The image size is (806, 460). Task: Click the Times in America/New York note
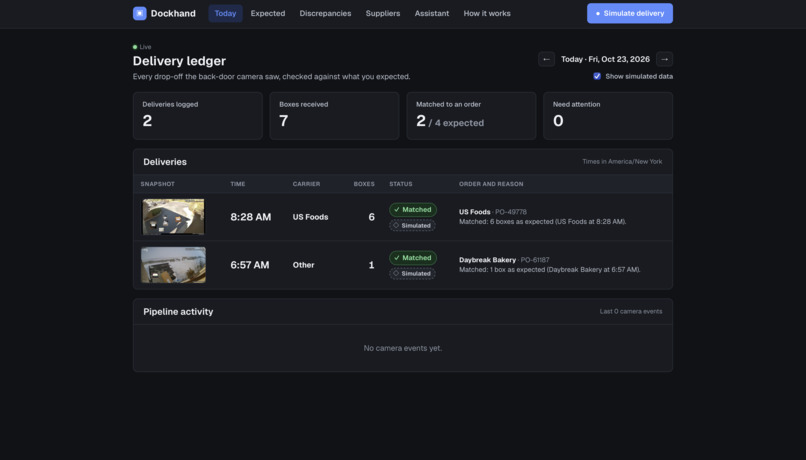tap(622, 161)
